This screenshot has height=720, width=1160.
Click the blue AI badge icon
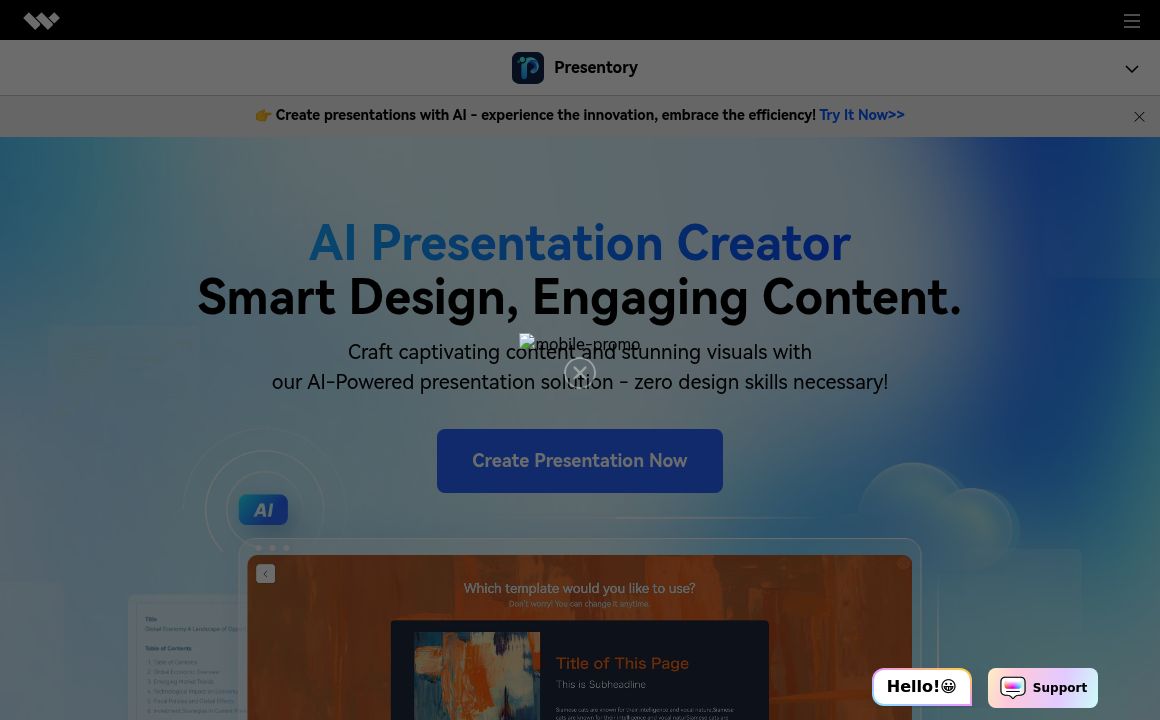coord(263,510)
